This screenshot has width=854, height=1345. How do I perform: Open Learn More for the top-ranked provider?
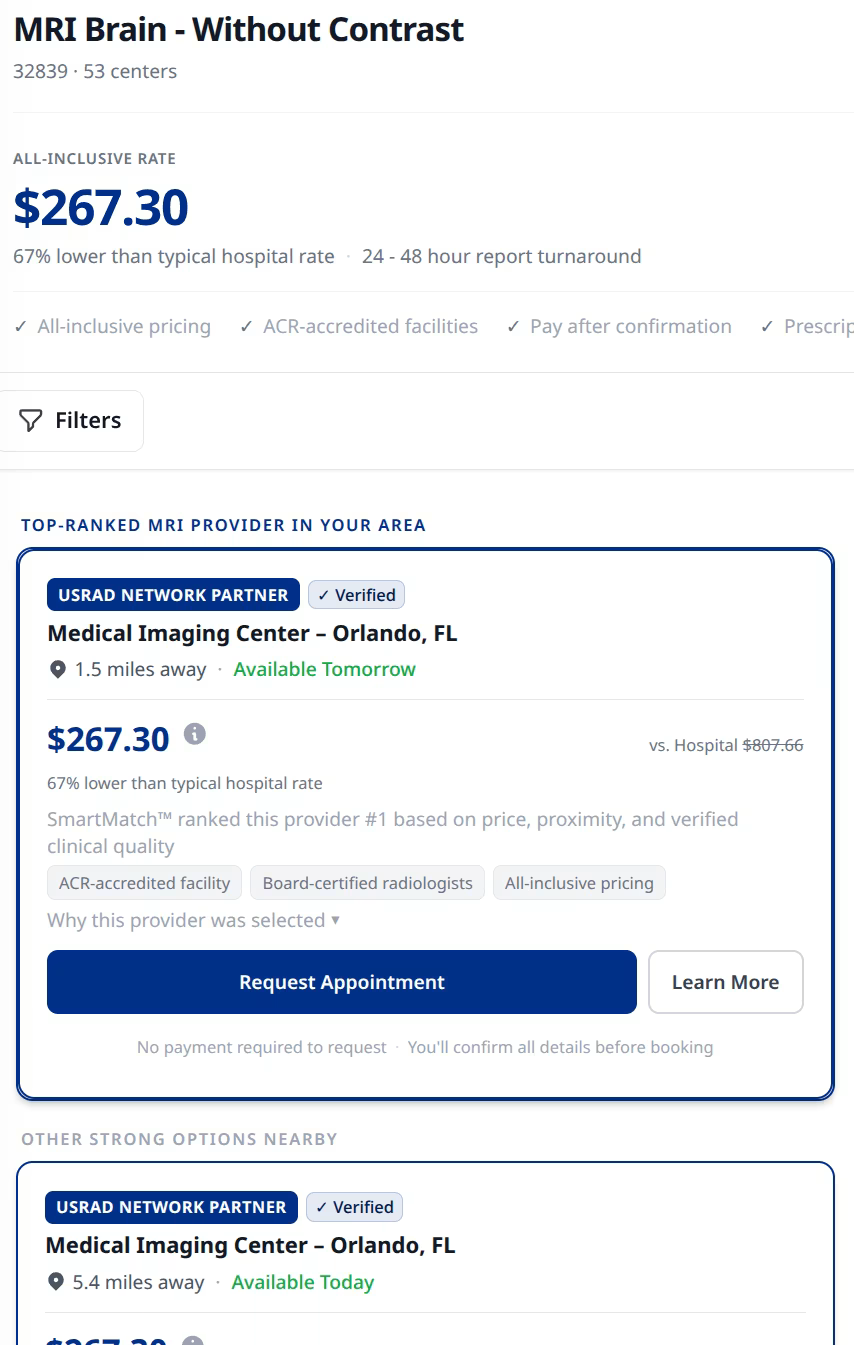725,982
